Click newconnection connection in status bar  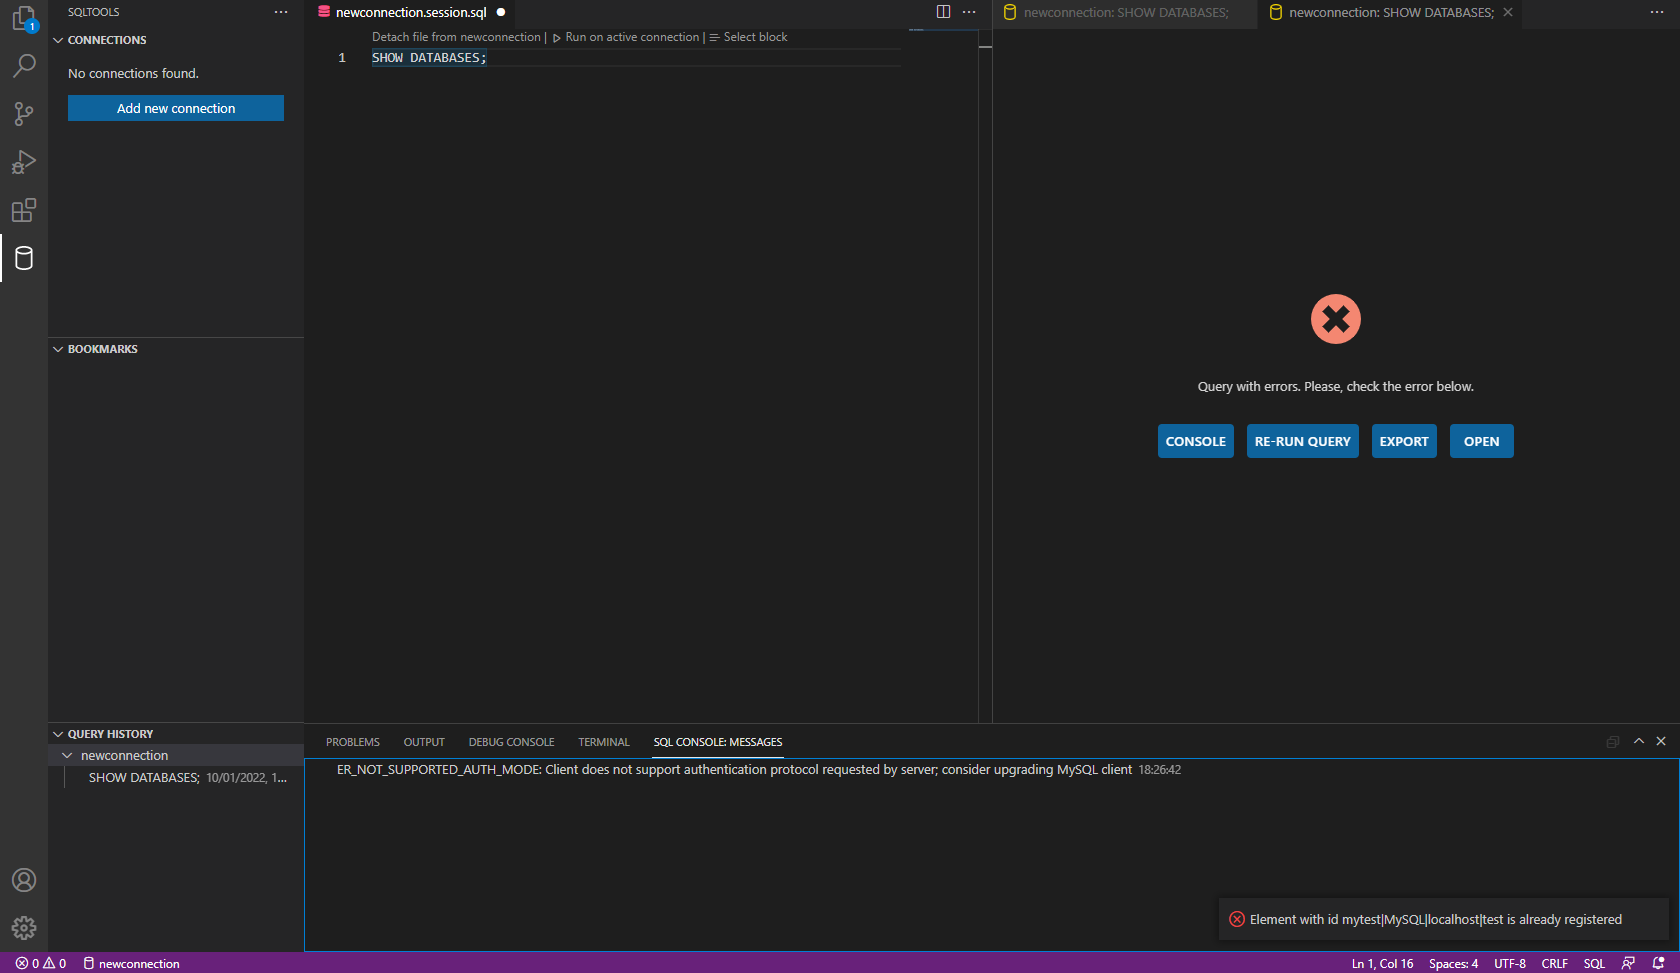click(x=131, y=963)
